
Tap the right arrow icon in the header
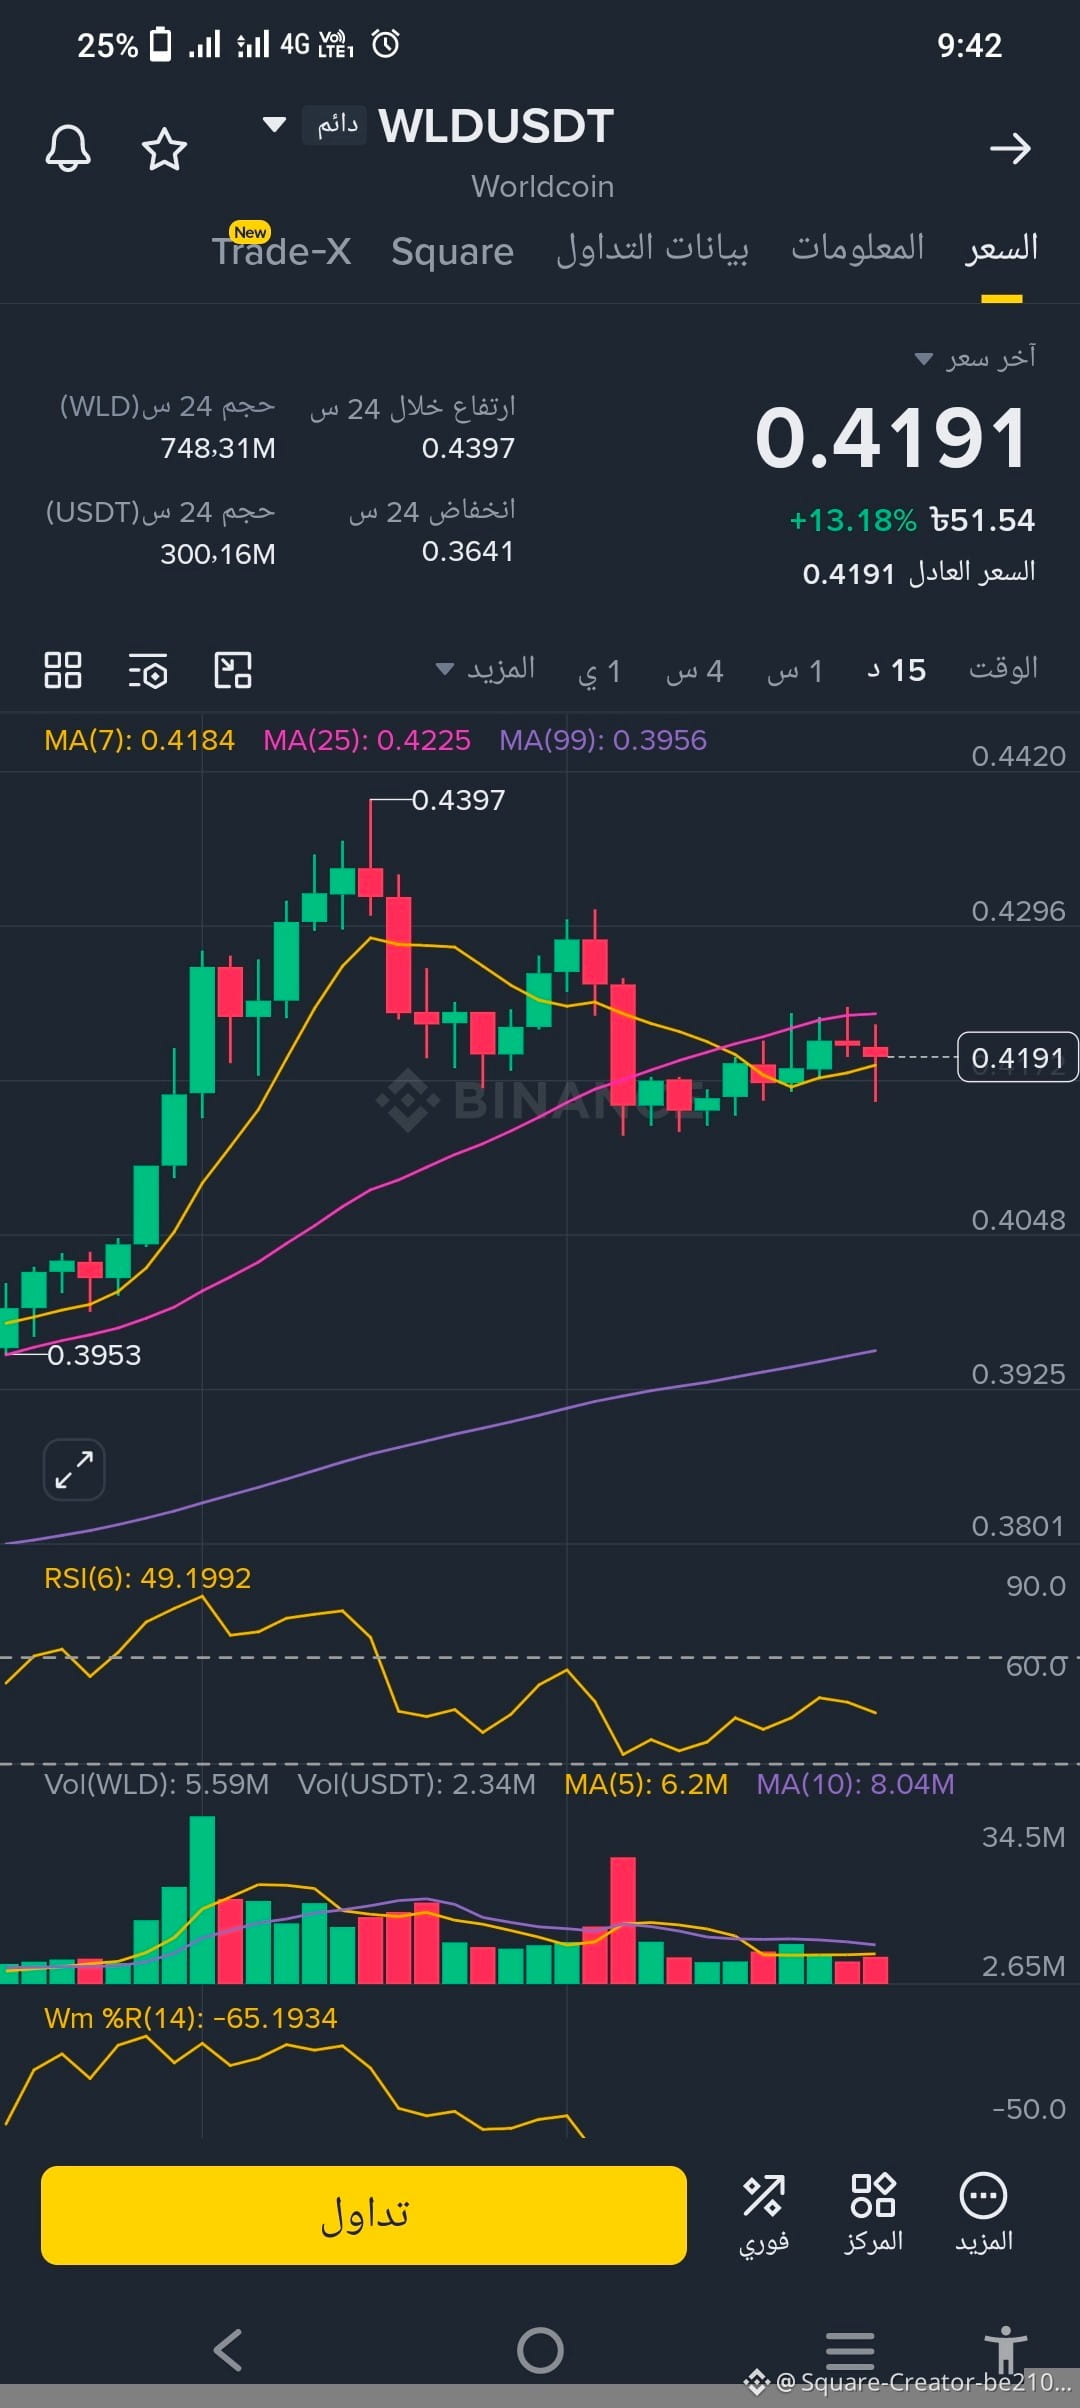(x=1010, y=149)
